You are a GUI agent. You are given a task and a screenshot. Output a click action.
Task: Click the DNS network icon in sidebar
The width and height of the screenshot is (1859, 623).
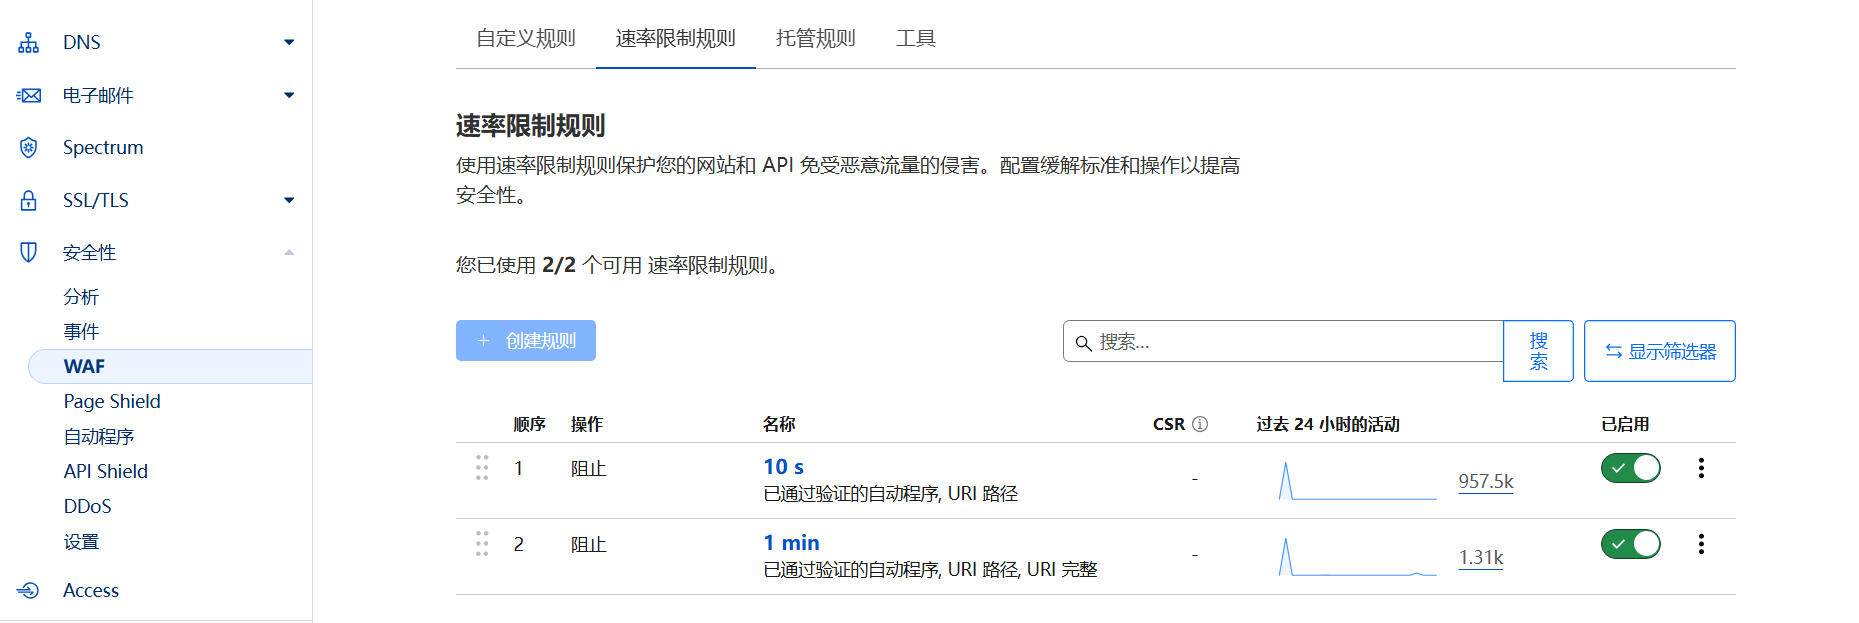click(x=29, y=42)
